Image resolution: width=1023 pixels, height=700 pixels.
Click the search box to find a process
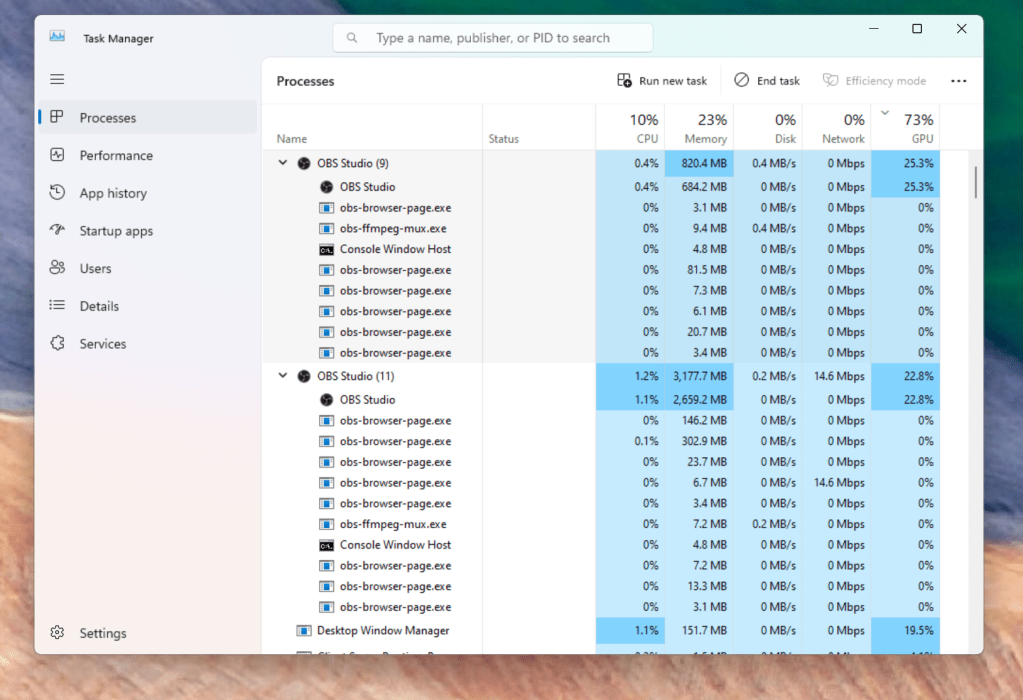point(493,38)
